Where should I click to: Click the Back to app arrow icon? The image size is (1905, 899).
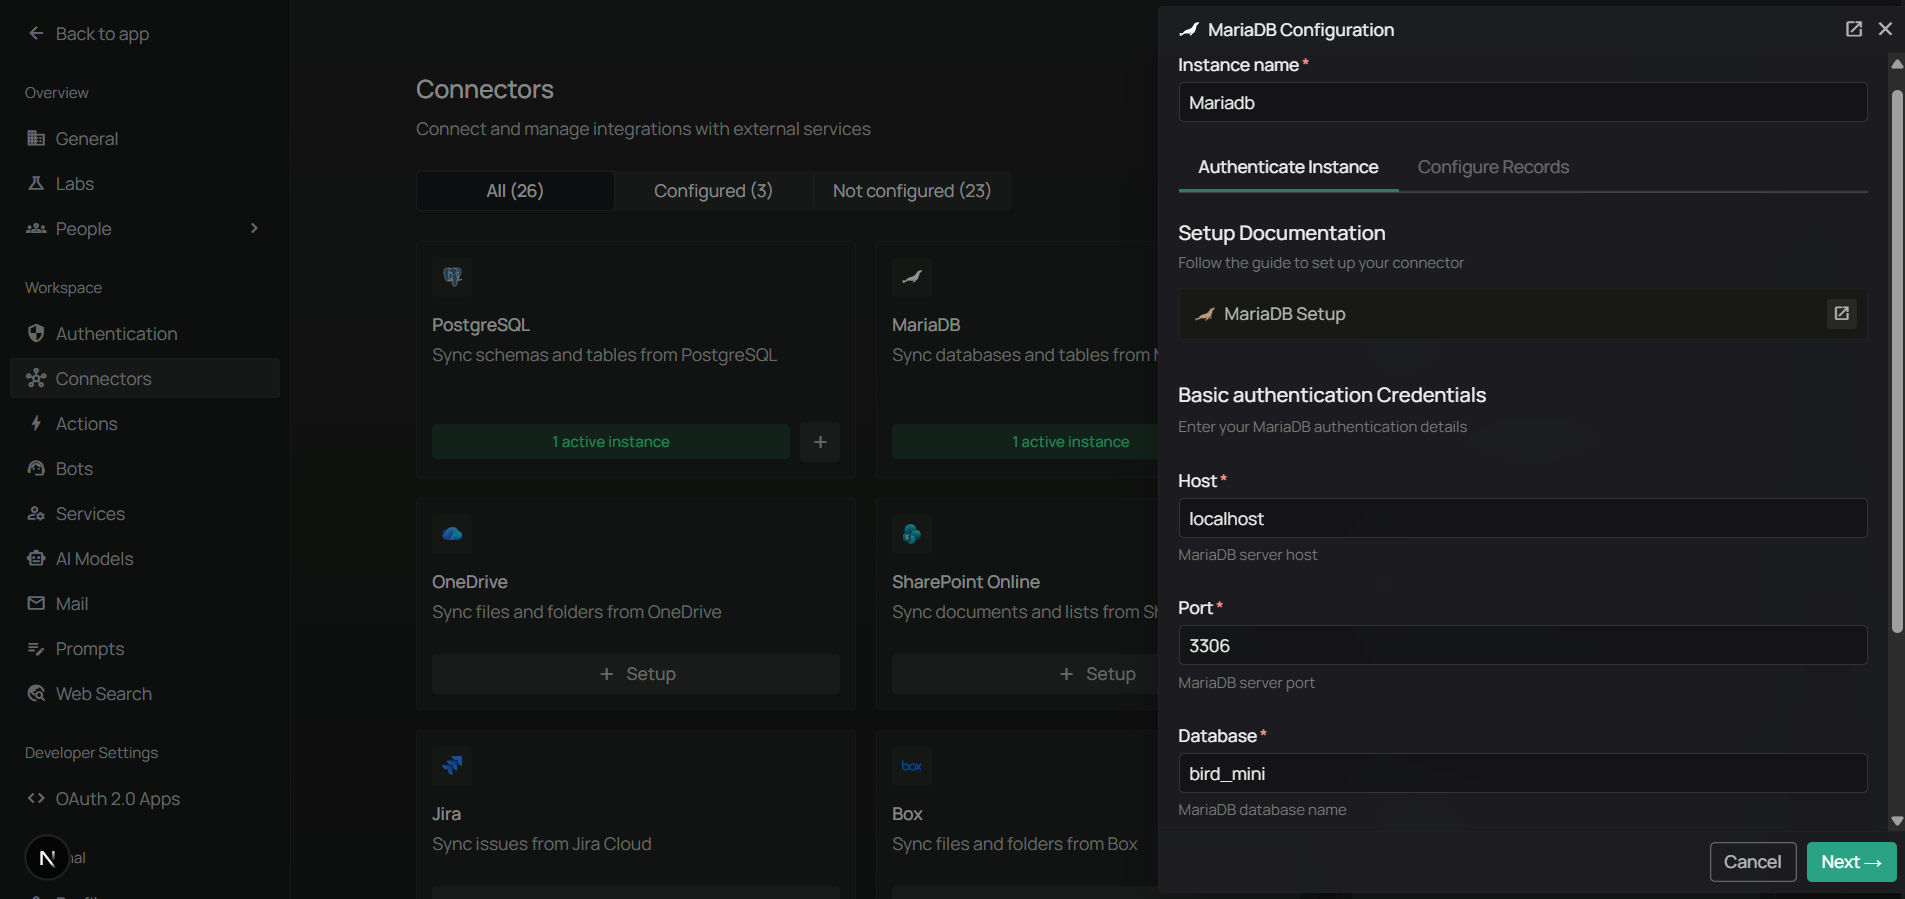(36, 33)
